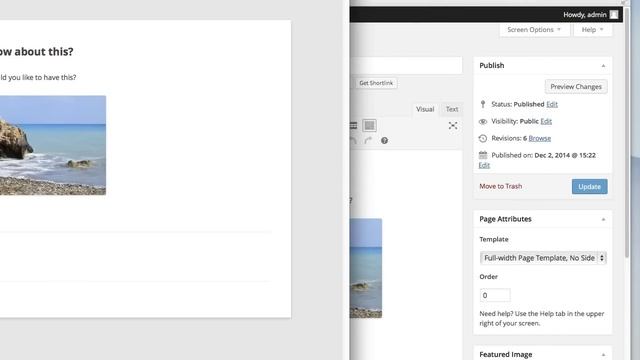640x360 pixels.
Task: Open the Template select dropdown
Action: (543, 258)
